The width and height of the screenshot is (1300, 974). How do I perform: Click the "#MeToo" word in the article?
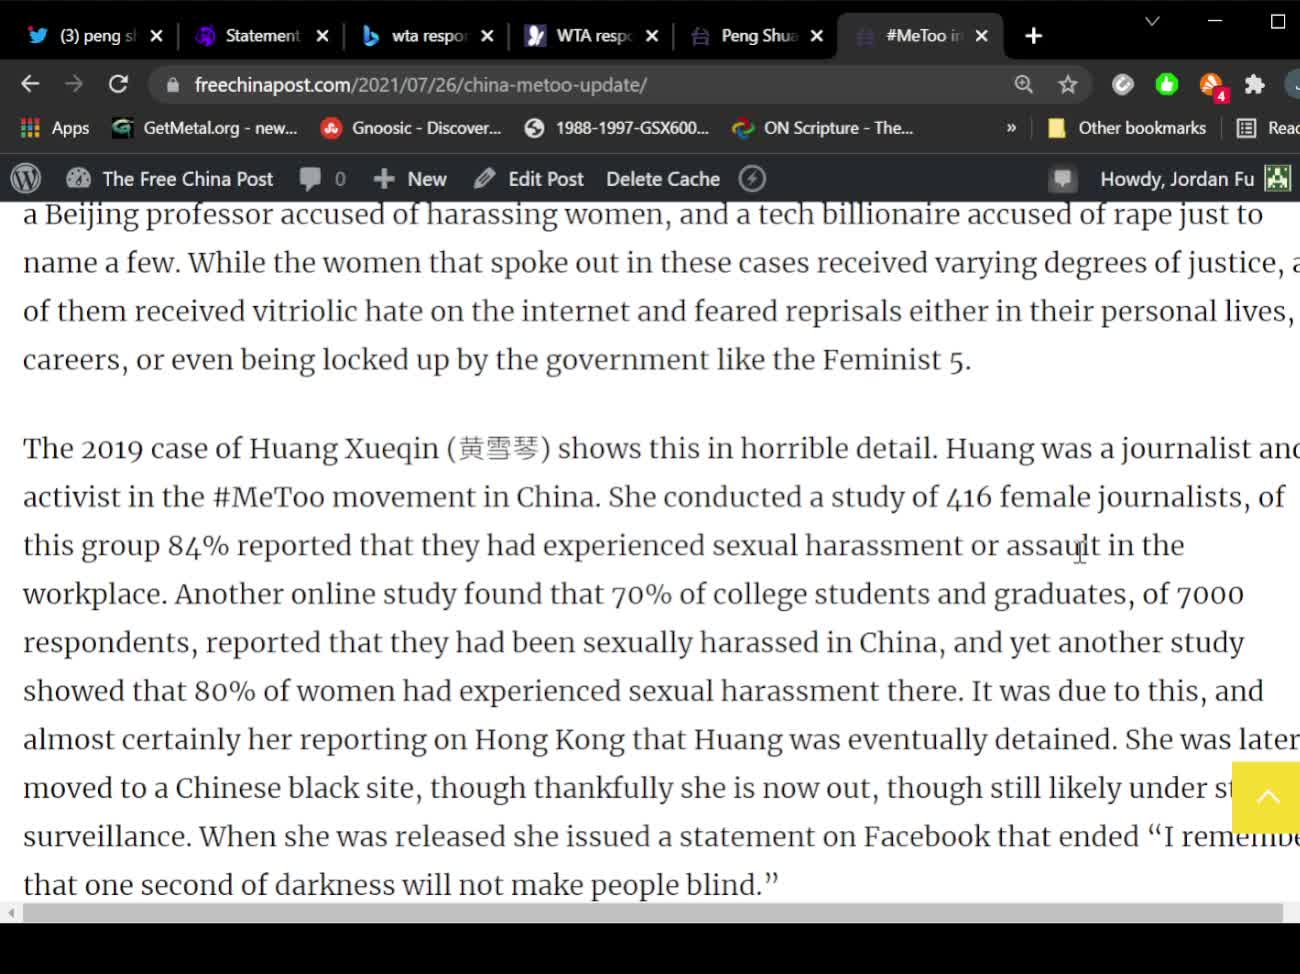(269, 497)
